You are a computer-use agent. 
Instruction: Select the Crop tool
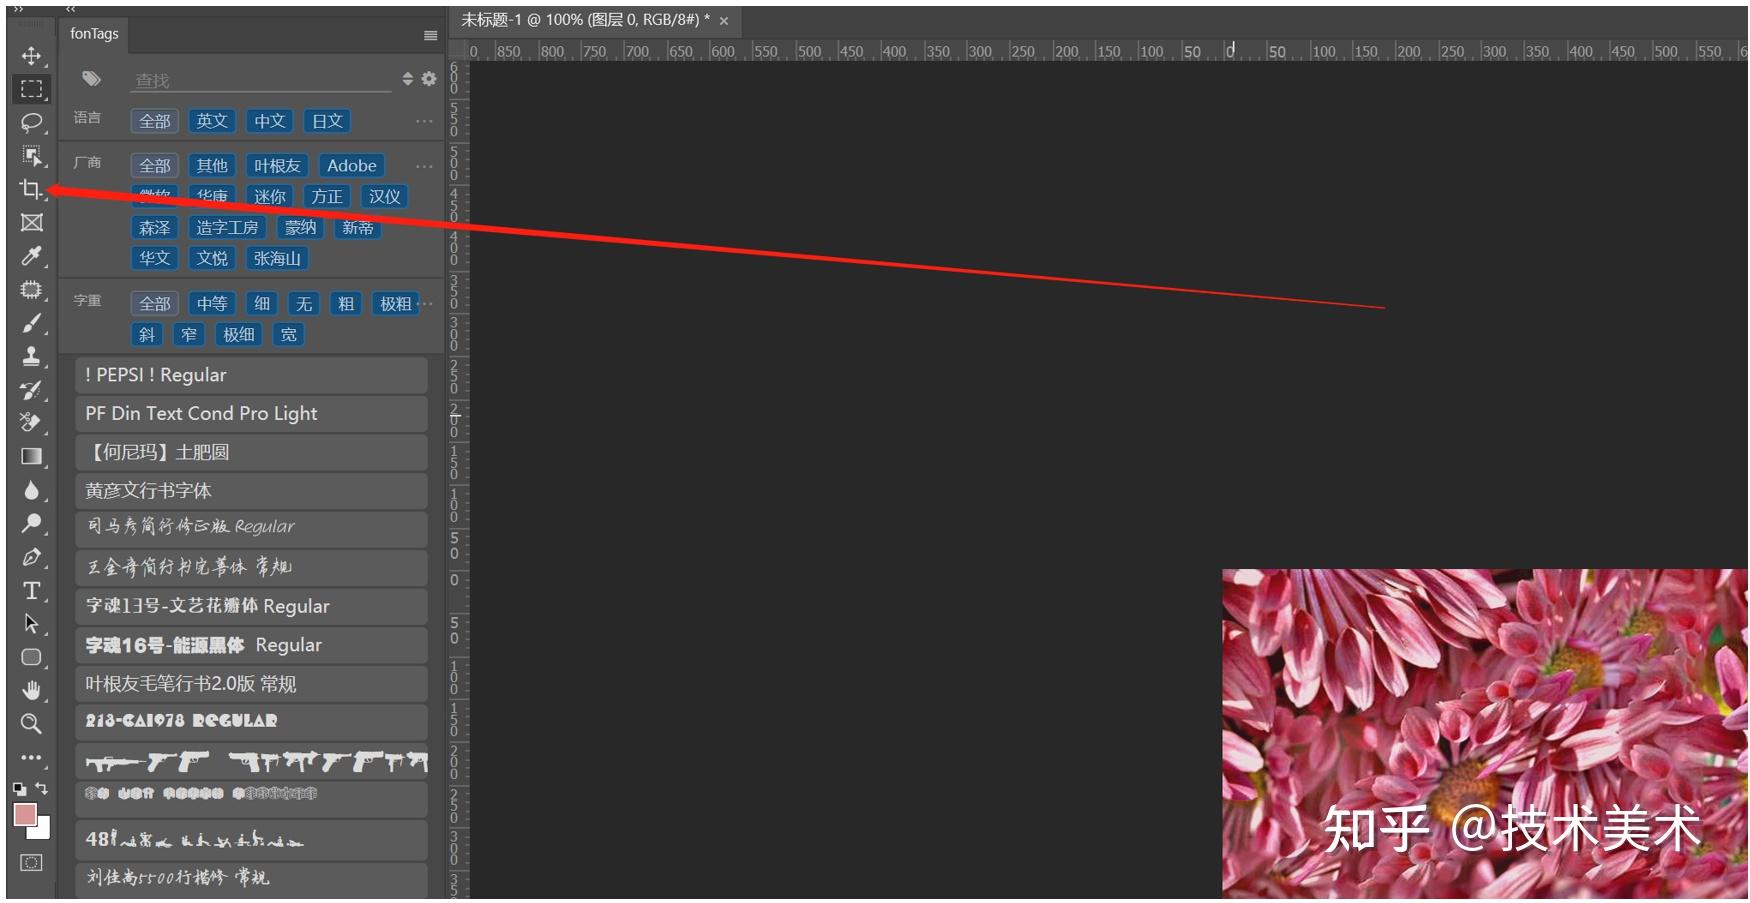coord(31,189)
